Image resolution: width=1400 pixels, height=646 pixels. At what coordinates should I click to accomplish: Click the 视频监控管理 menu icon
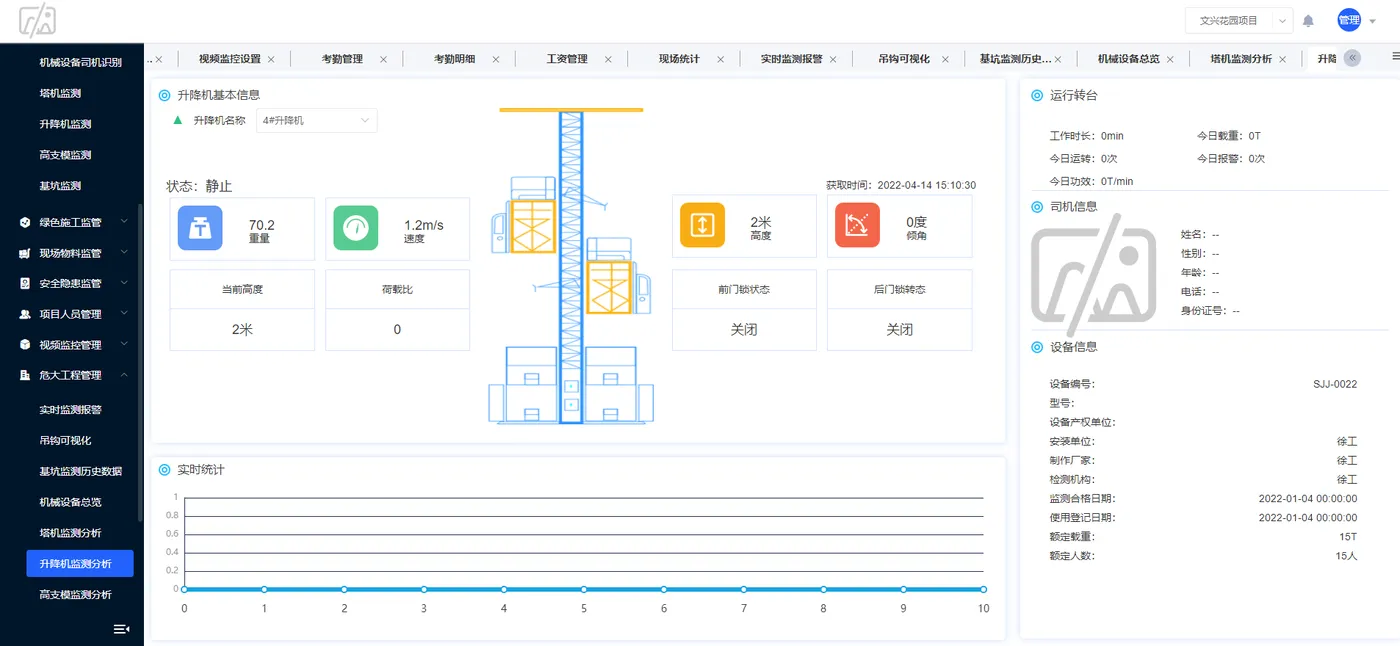[x=25, y=345]
